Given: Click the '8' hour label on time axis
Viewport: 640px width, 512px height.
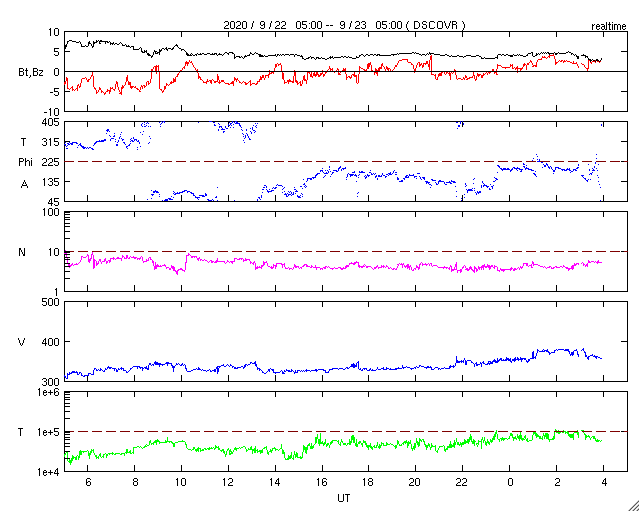Looking at the screenshot, I should [136, 482].
